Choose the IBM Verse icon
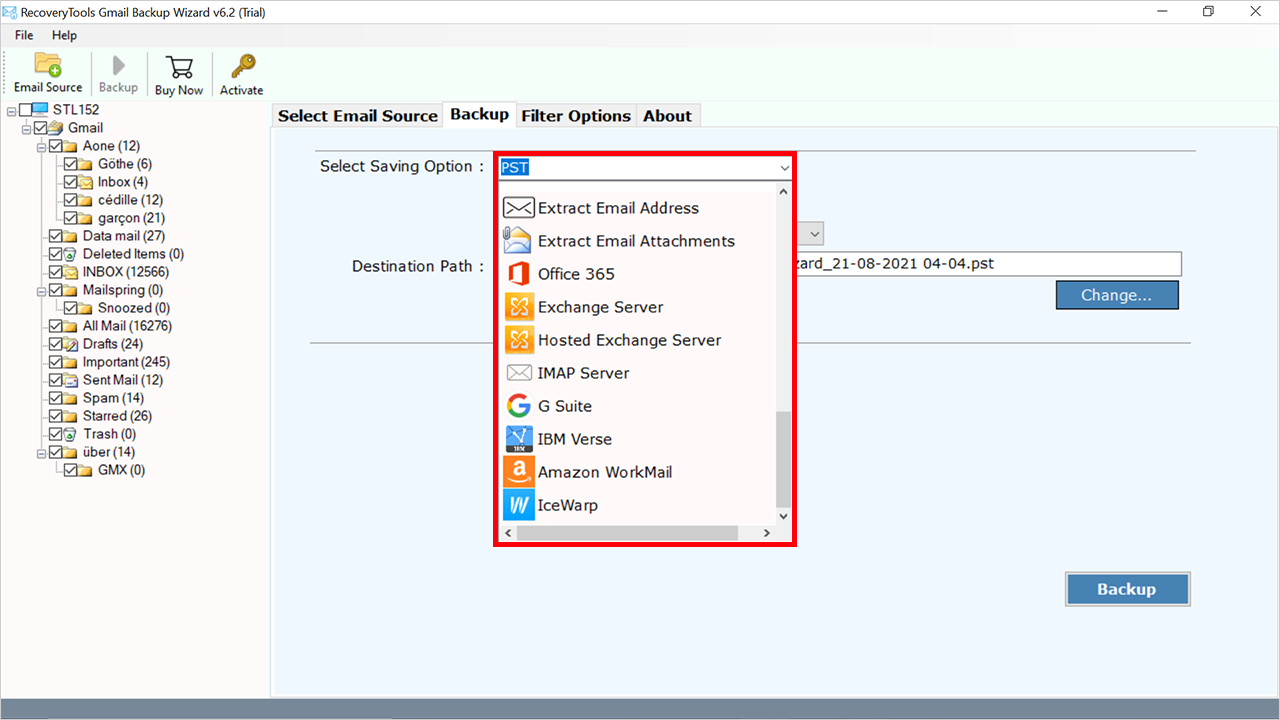 [x=519, y=439]
